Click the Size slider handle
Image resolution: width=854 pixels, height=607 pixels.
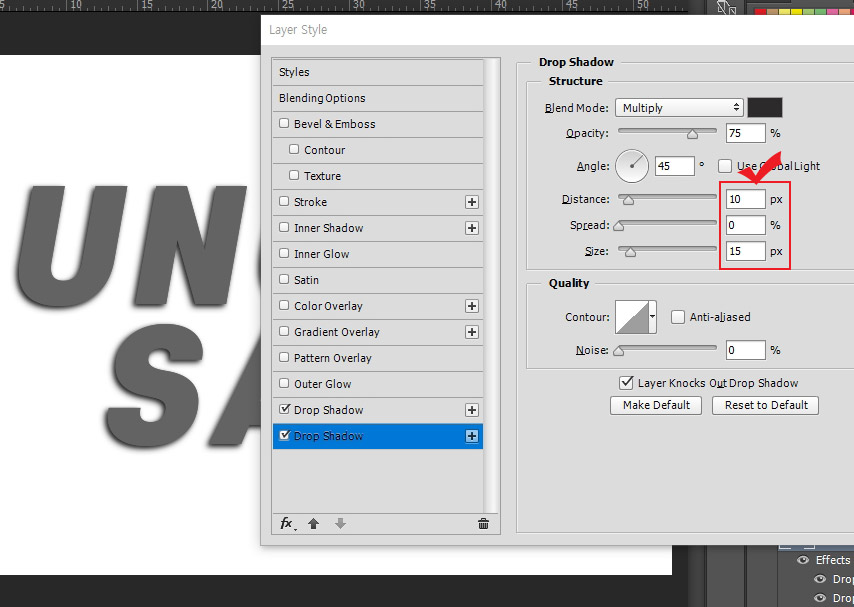tap(630, 252)
